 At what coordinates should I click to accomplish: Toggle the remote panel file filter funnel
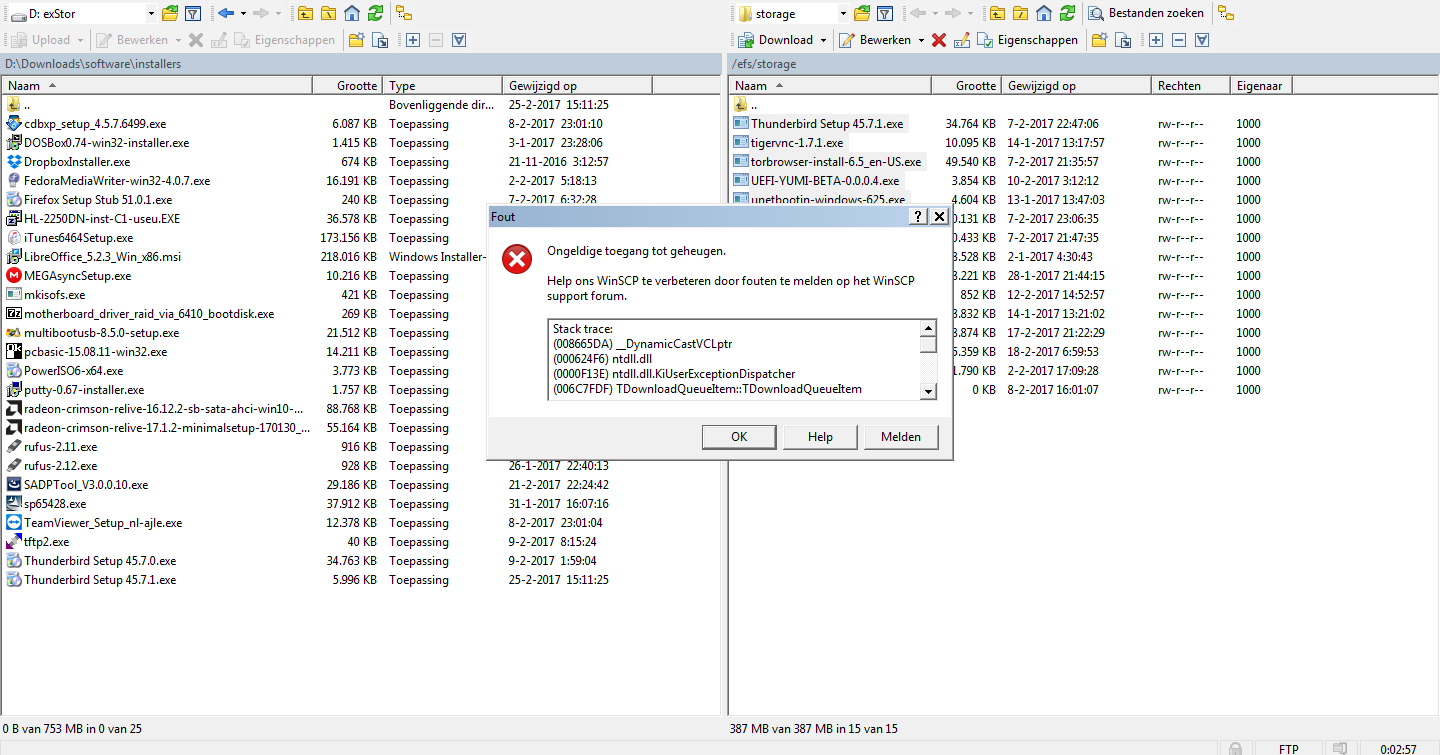[x=886, y=13]
